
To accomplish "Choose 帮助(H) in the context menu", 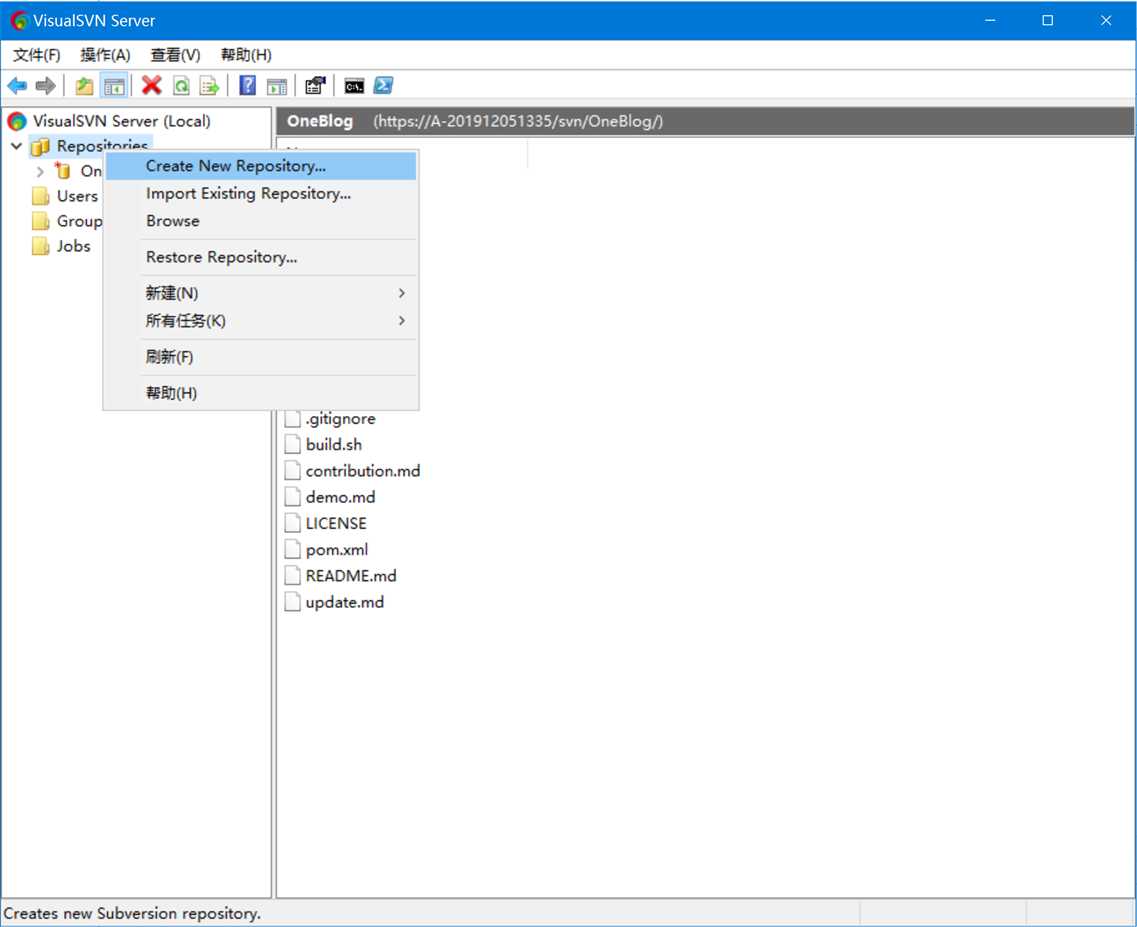I will tap(261, 393).
